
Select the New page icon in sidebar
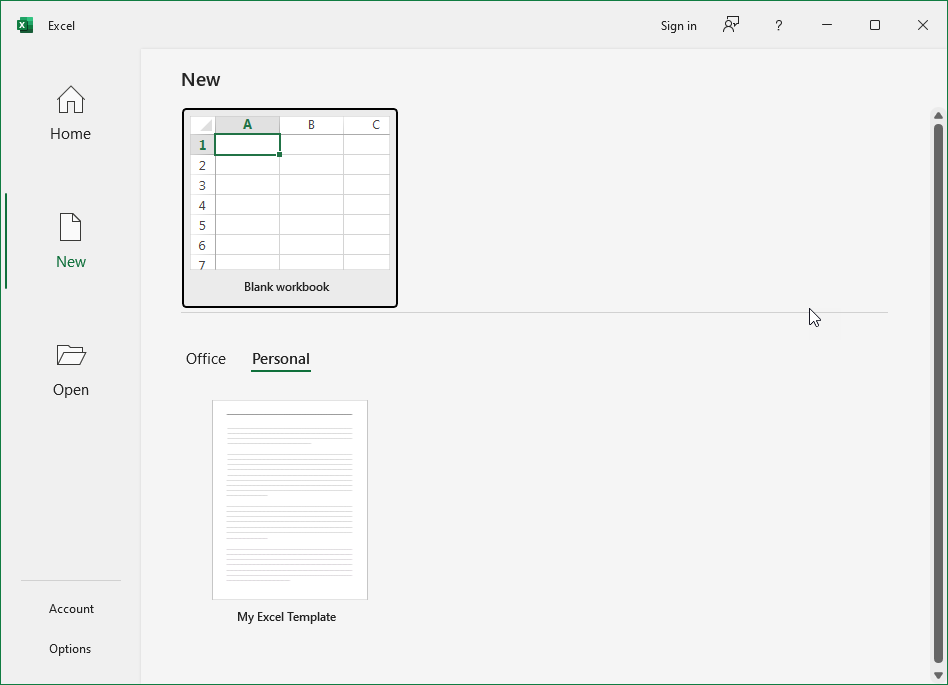point(70,228)
